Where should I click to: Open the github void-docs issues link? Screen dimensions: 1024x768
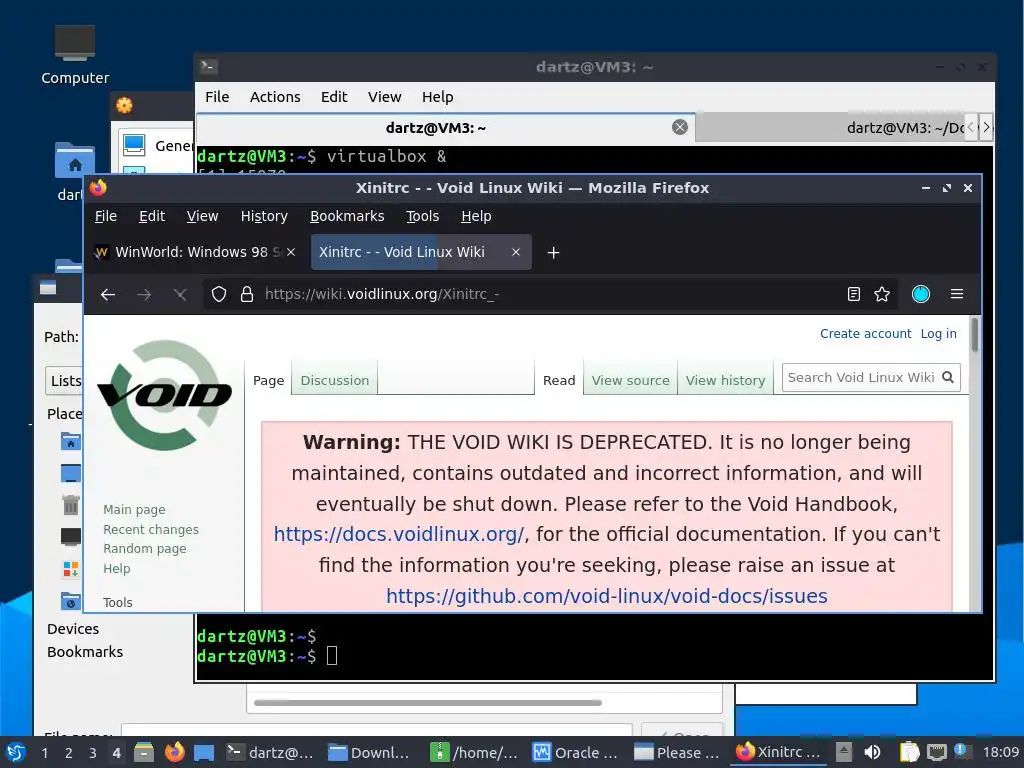[x=607, y=596]
